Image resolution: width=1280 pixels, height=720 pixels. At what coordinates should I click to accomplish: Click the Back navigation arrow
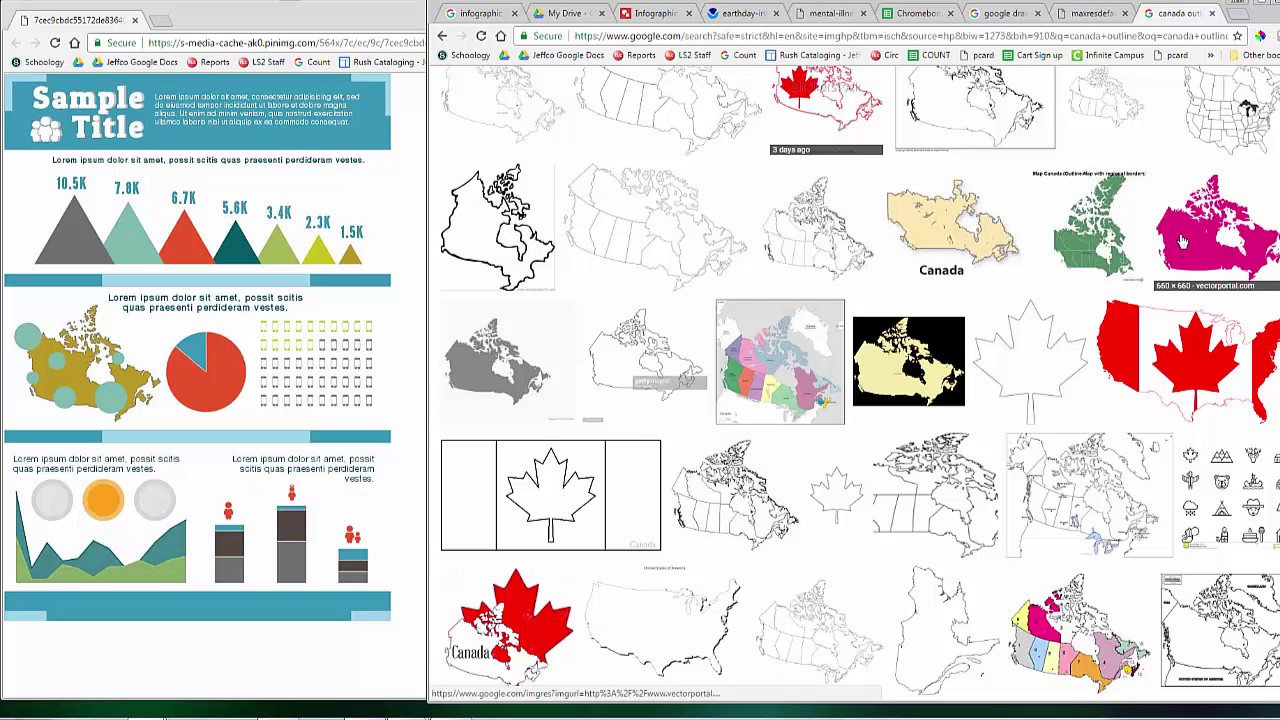(442, 35)
